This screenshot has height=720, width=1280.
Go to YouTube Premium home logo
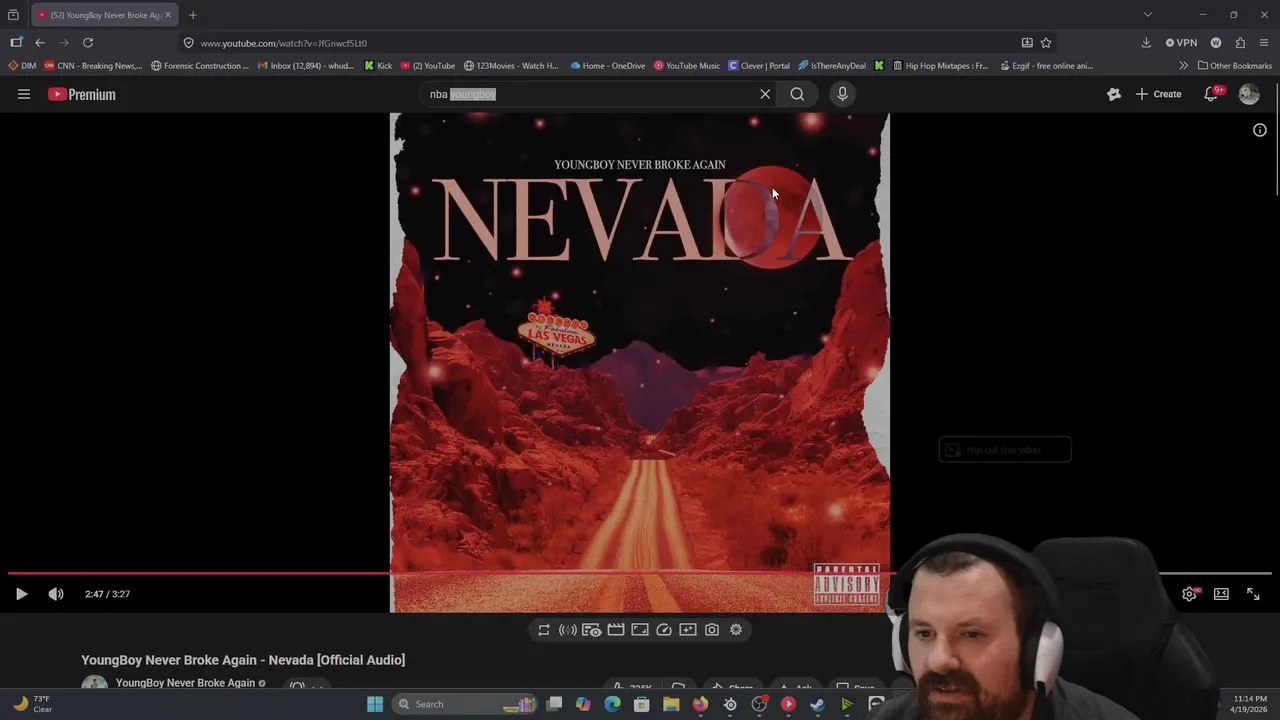coord(82,94)
